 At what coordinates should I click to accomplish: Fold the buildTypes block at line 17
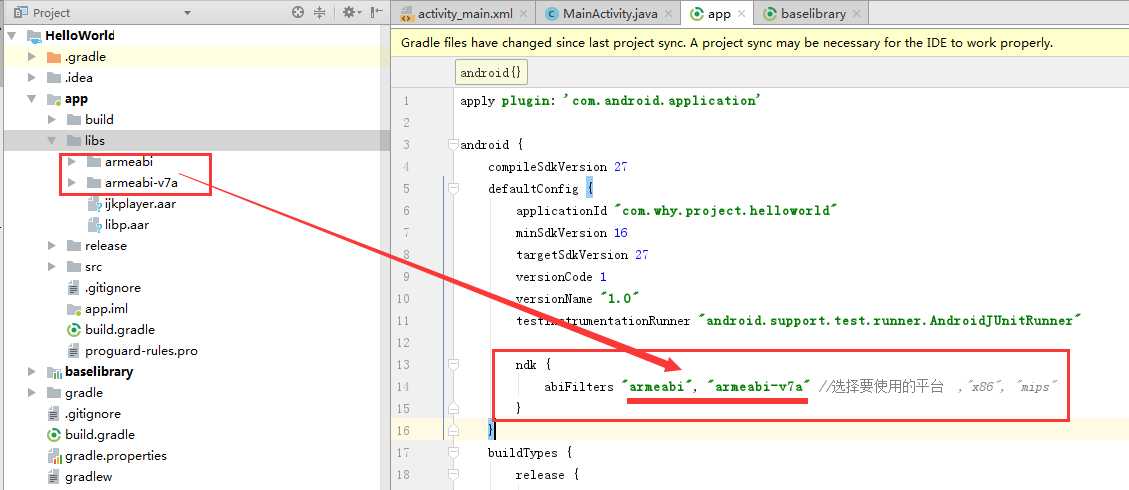[453, 453]
